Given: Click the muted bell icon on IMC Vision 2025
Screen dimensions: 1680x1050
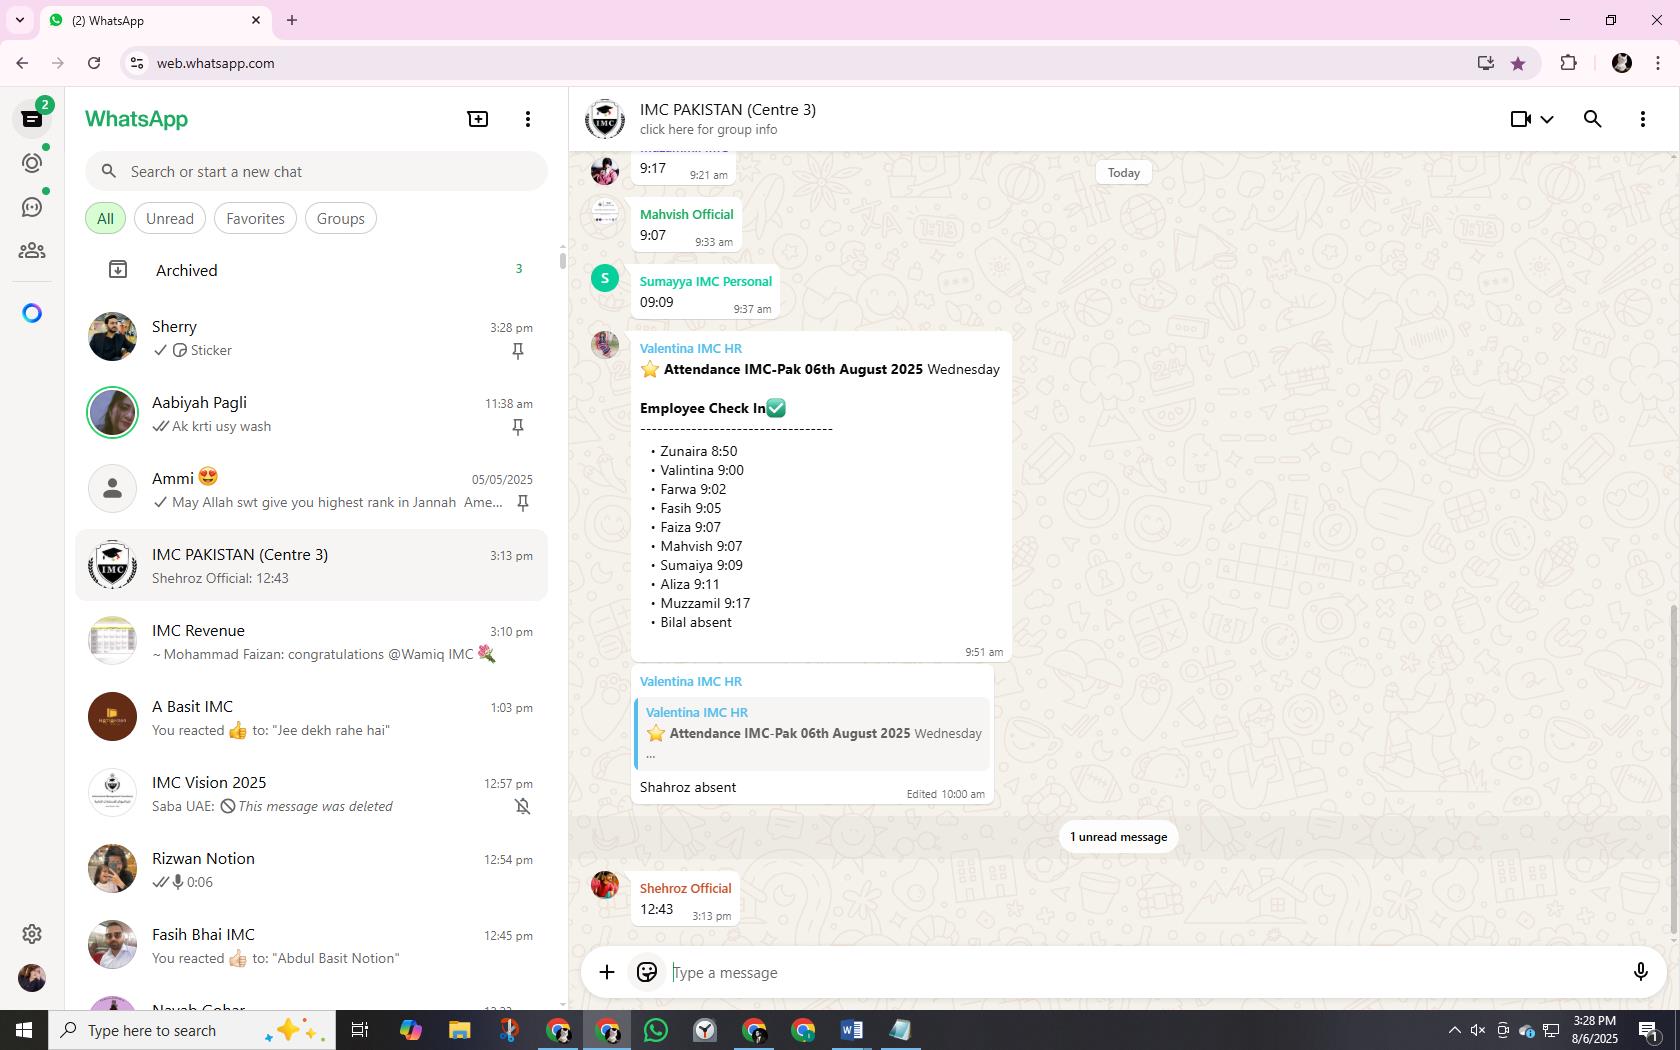Looking at the screenshot, I should 522,806.
